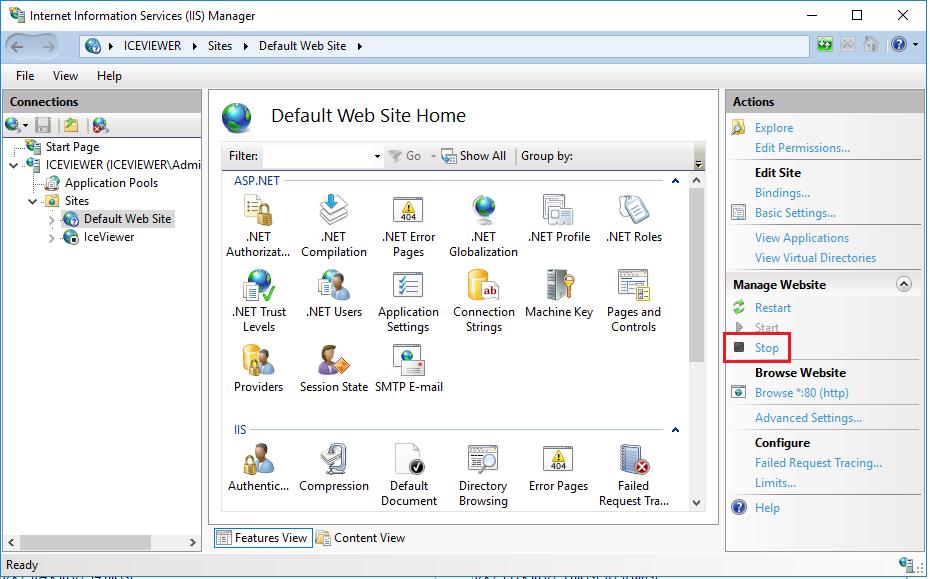This screenshot has height=579, width=930.
Task: Click the Back navigation arrow
Action: pyautogui.click(x=18, y=46)
